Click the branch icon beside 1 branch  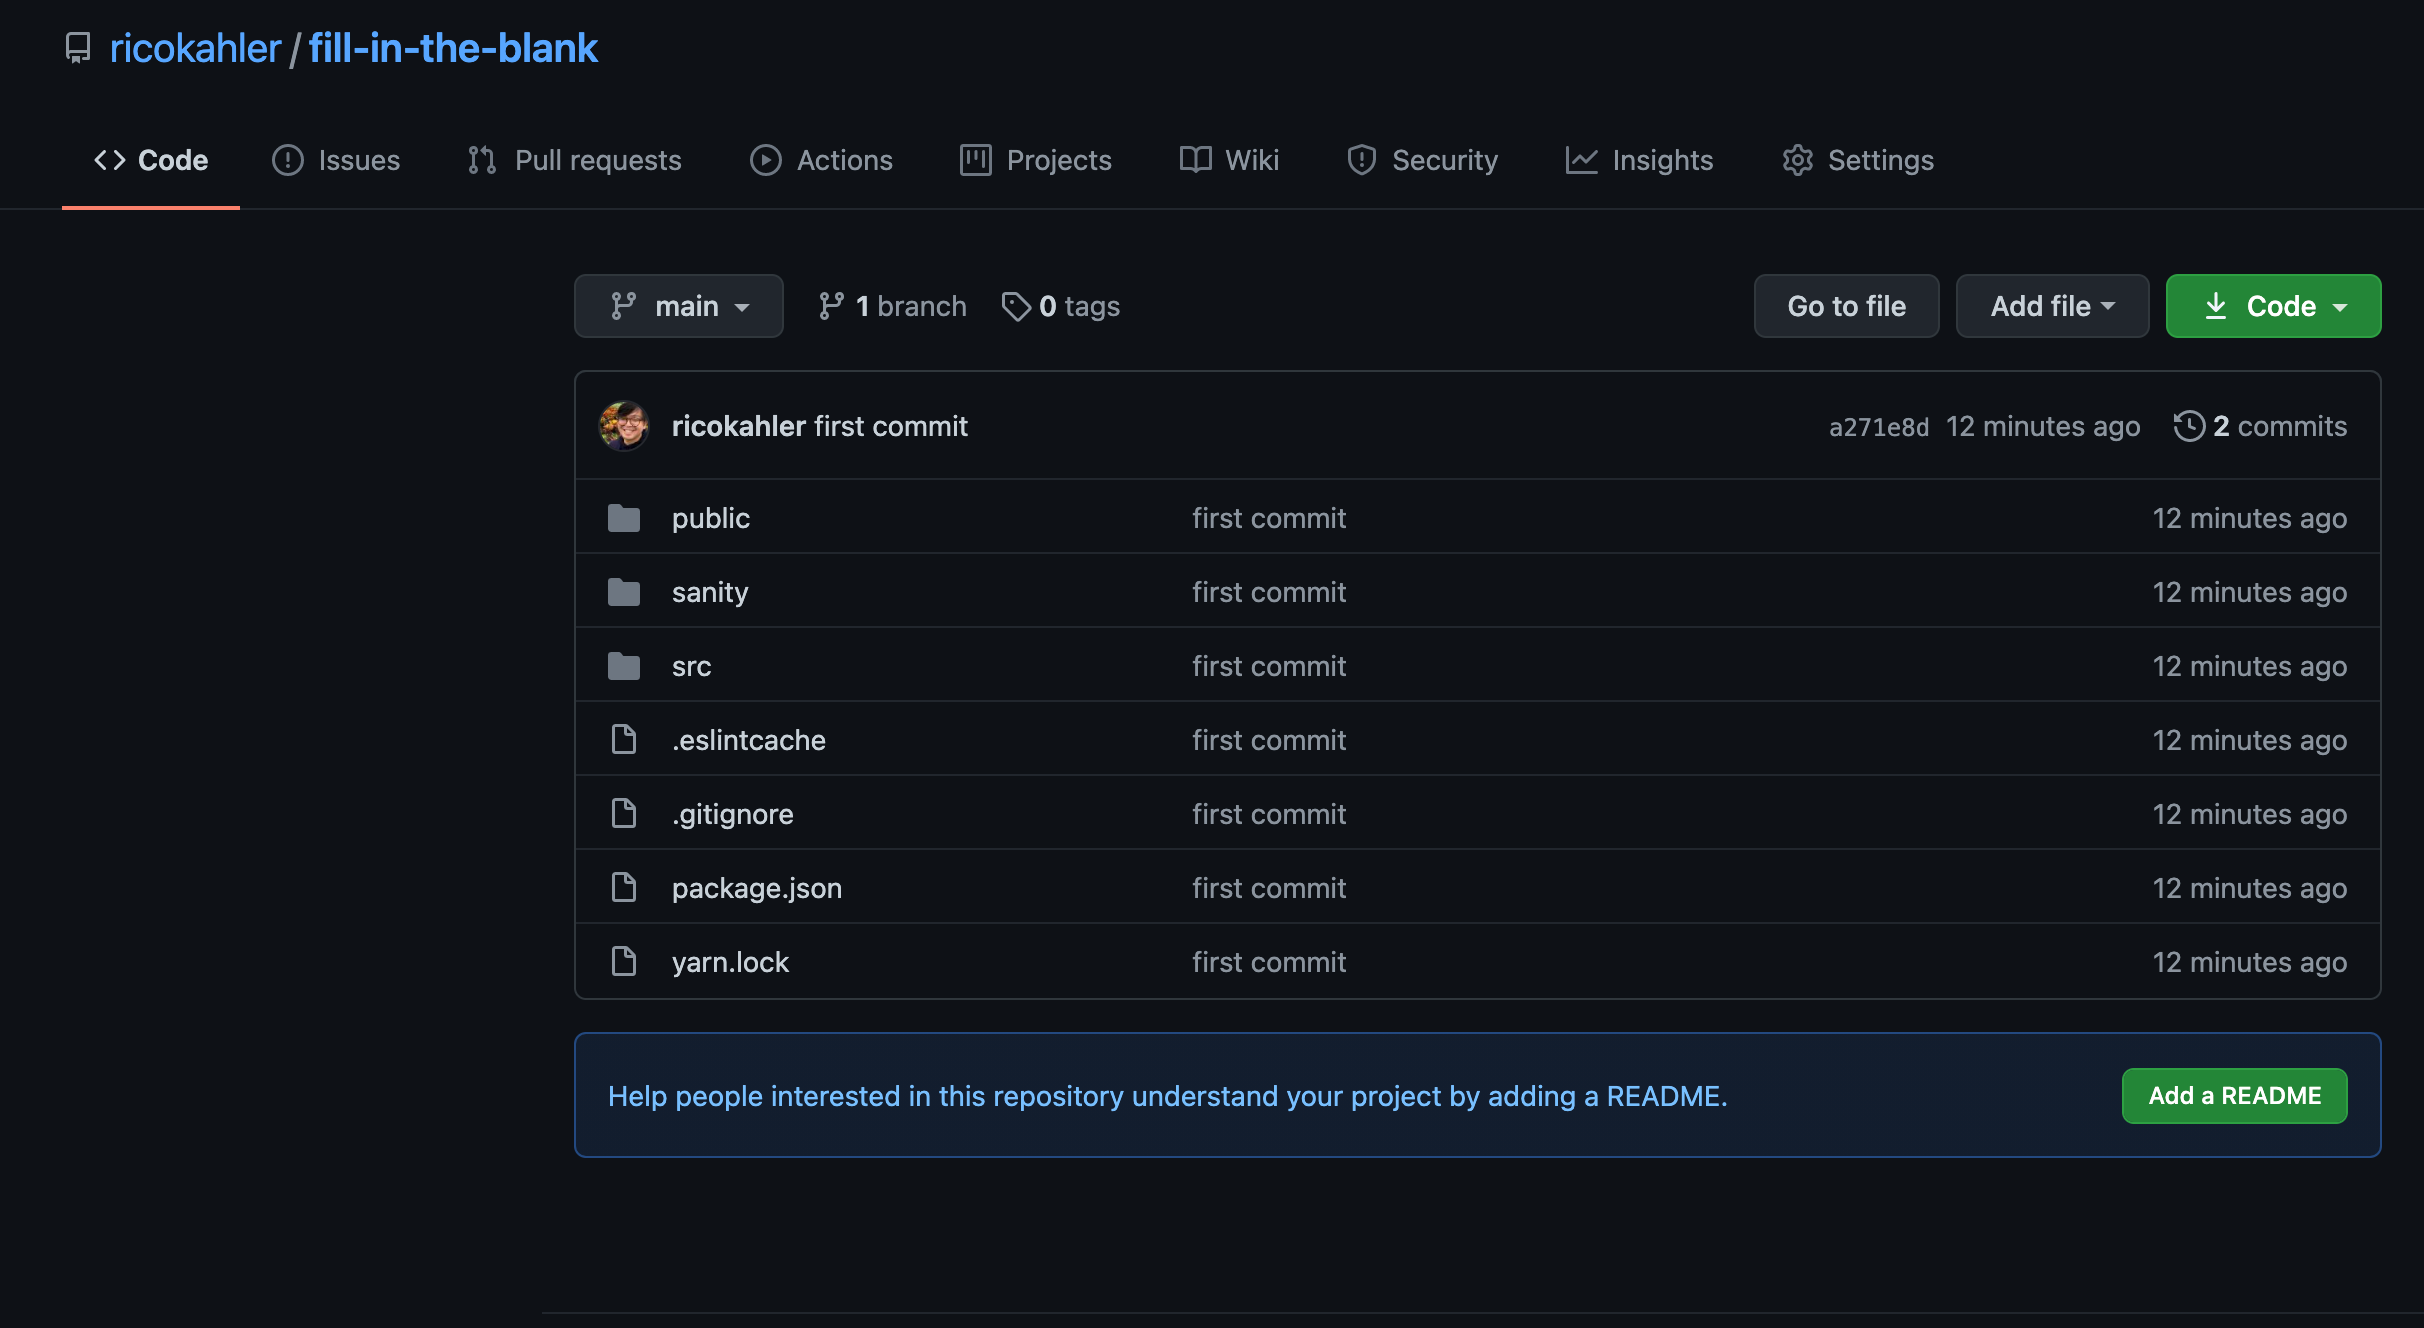click(x=831, y=306)
